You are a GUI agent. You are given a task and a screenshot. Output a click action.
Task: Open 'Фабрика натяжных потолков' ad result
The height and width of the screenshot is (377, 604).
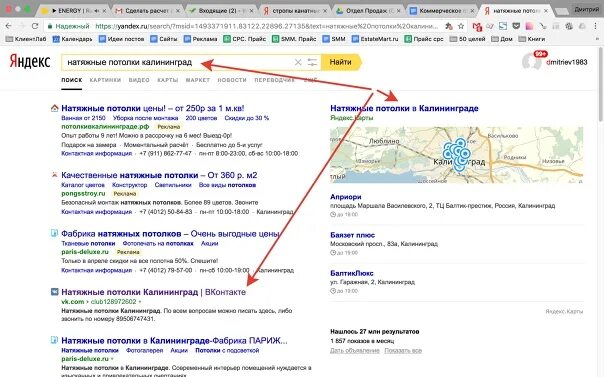pos(170,234)
